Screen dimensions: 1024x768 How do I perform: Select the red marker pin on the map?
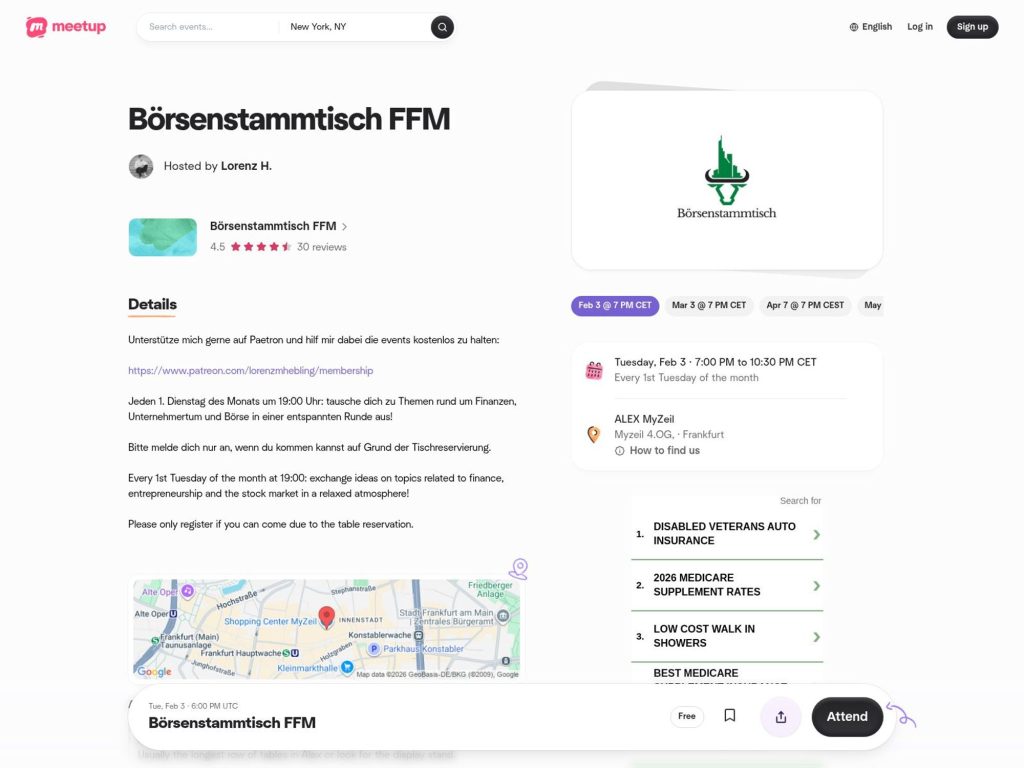[324, 618]
